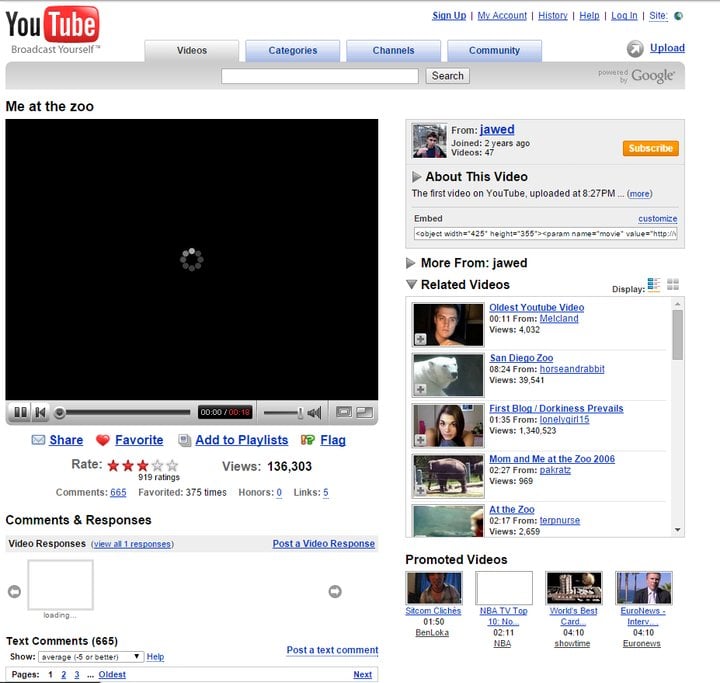Open the comment Show filter dropdown
Viewport: 720px width, 683px height.
90,657
